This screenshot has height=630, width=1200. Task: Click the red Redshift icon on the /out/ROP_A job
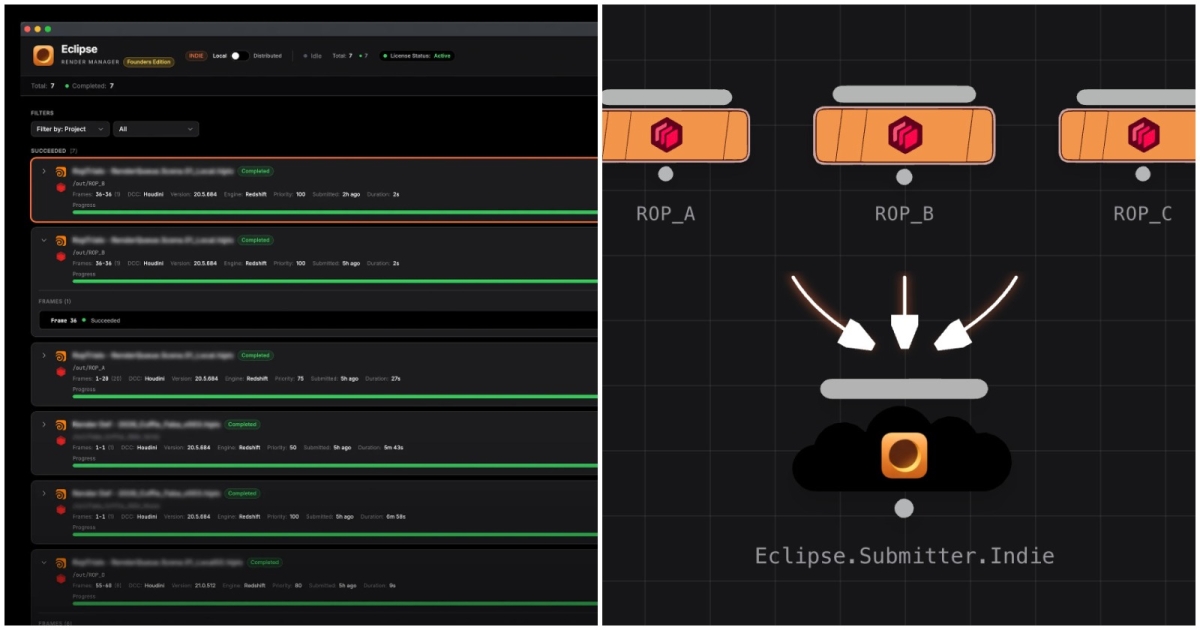(x=61, y=371)
